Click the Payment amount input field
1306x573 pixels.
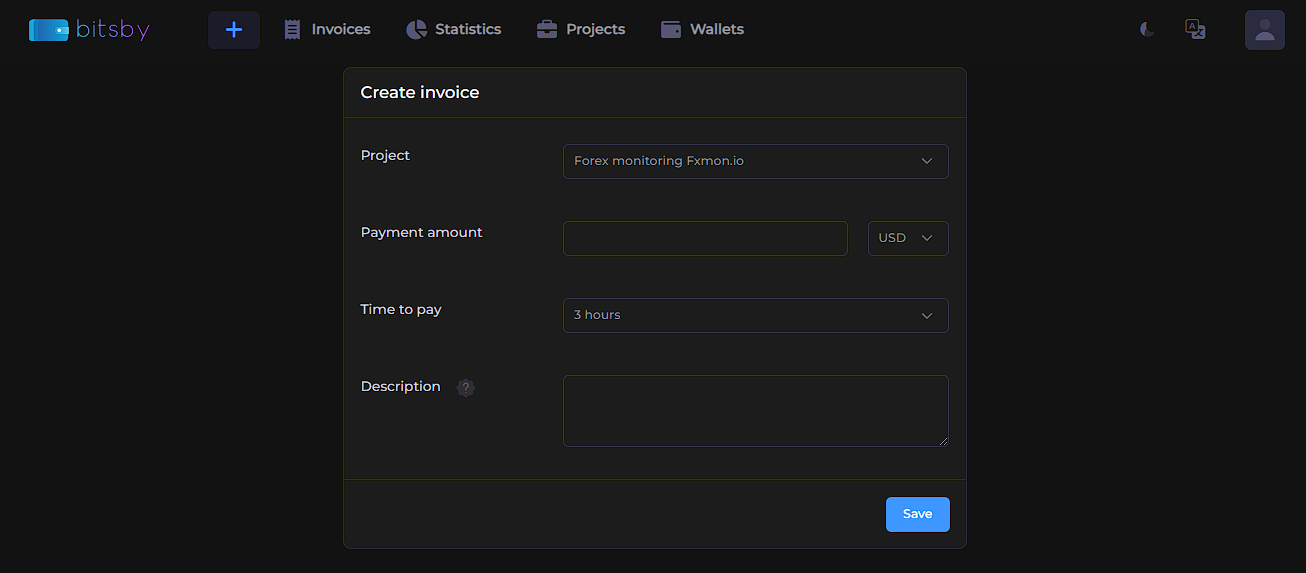[x=705, y=238]
